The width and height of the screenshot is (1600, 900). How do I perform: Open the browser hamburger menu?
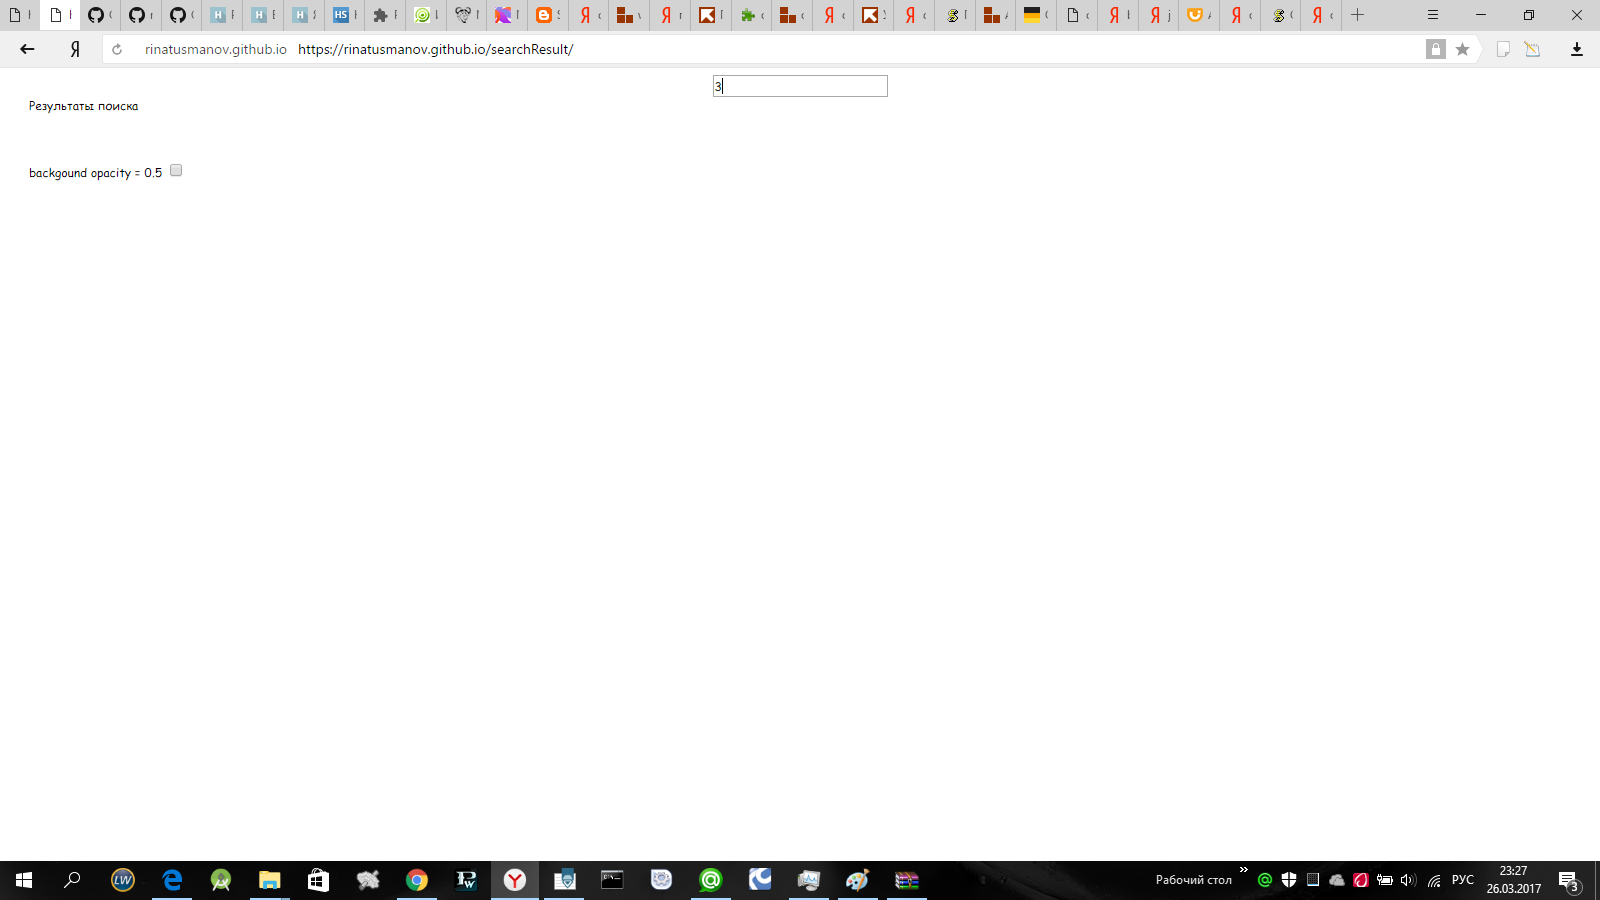pos(1432,15)
